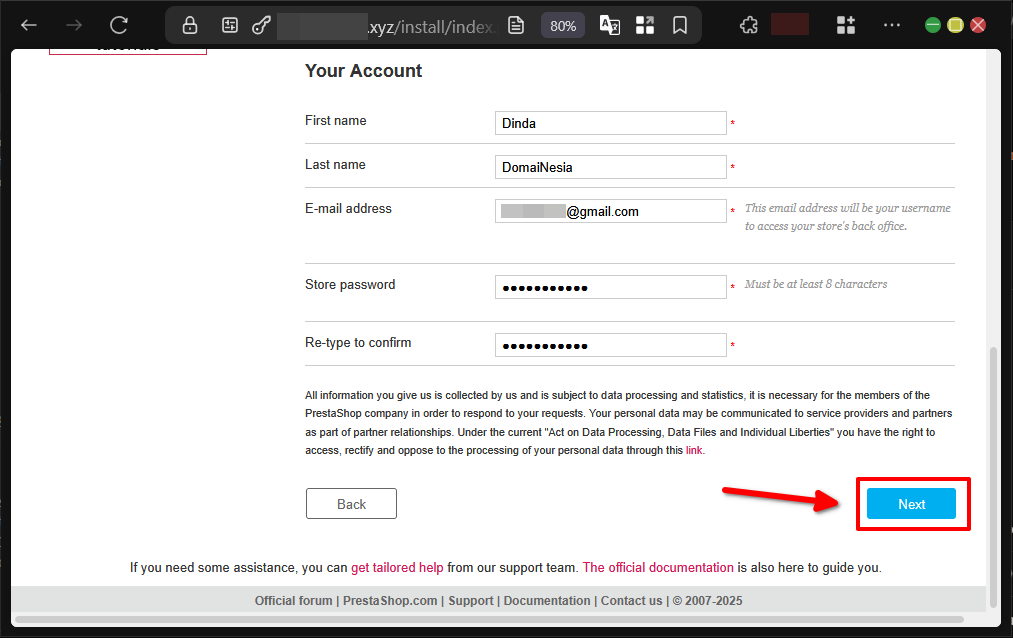This screenshot has height=638, width=1013.
Task: Click into the Store password field
Action: point(610,287)
